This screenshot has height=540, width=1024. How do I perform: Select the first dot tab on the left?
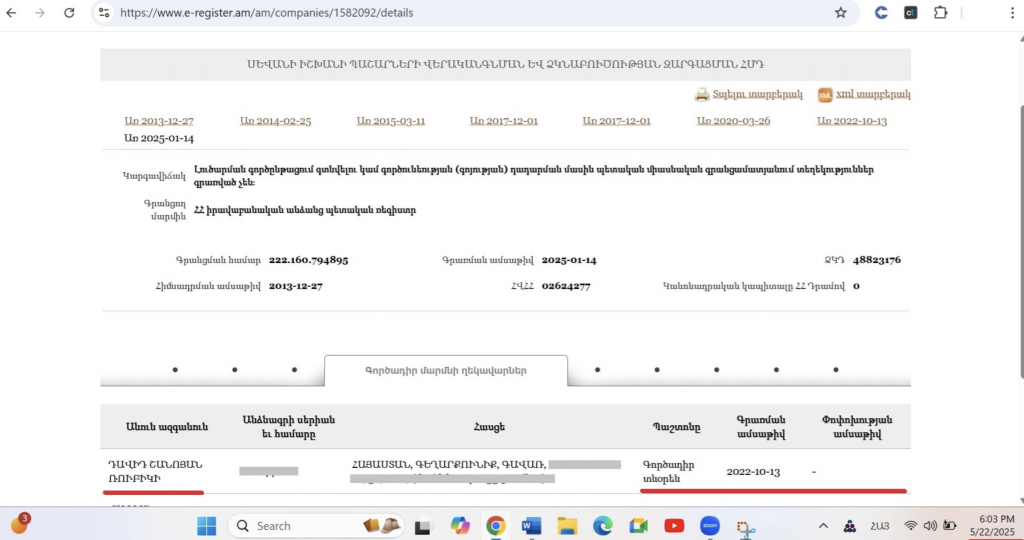pos(175,370)
